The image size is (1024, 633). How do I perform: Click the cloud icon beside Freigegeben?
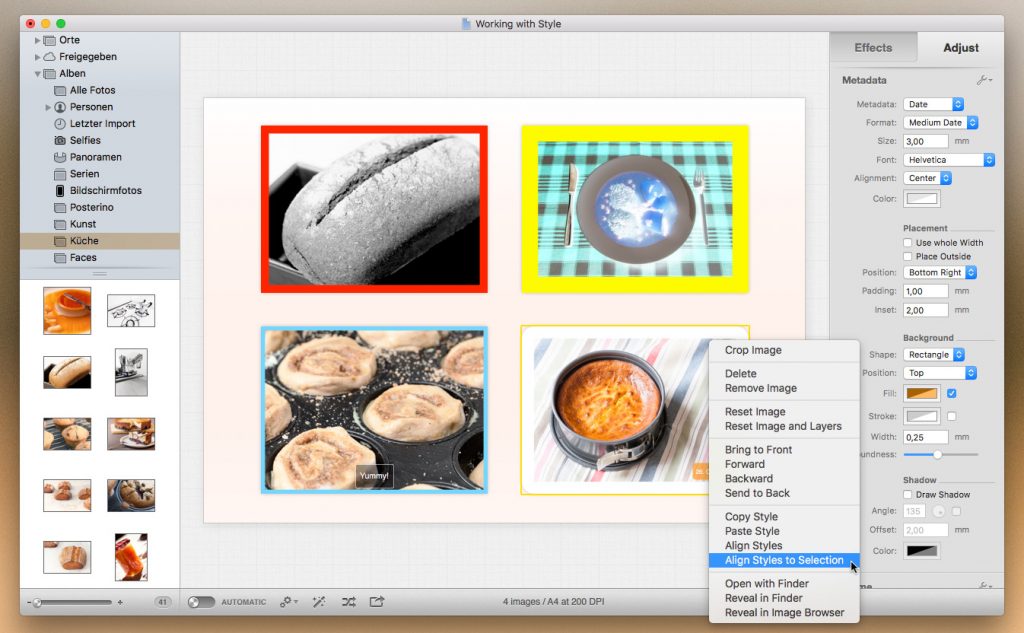click(49, 57)
